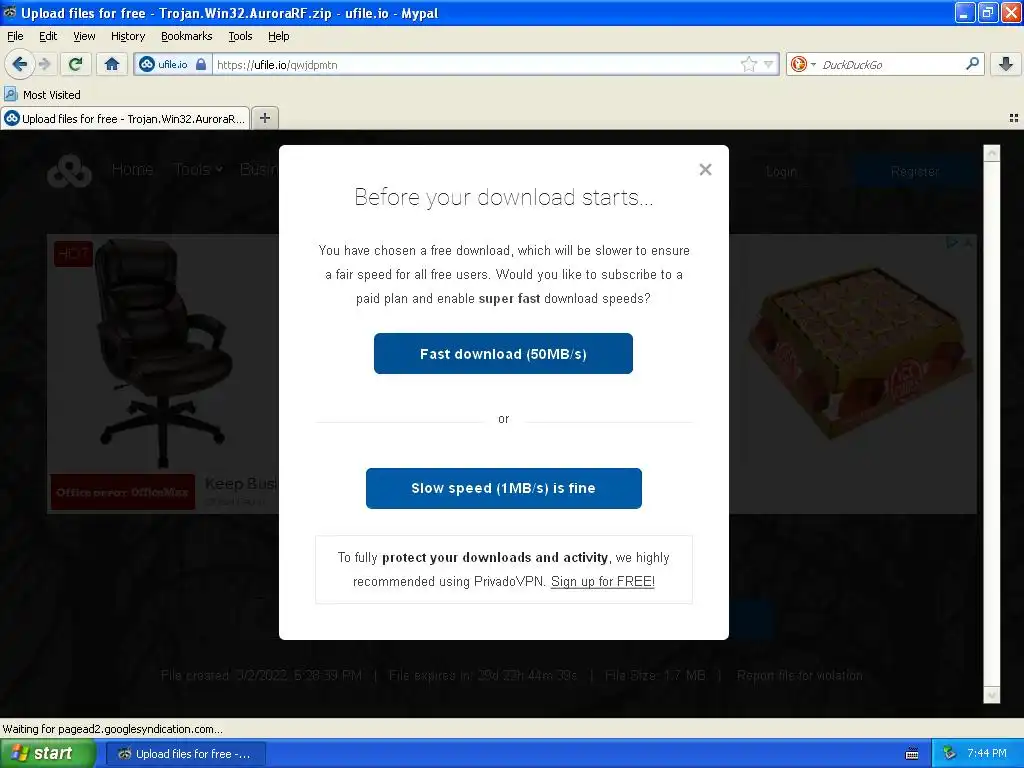Open the History menu

(x=127, y=36)
